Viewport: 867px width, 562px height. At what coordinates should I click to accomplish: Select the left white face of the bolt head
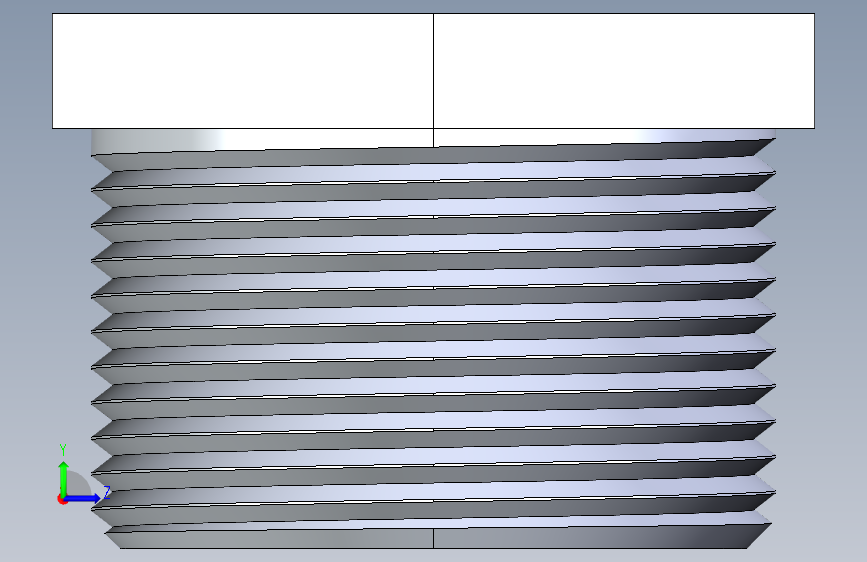click(x=243, y=71)
